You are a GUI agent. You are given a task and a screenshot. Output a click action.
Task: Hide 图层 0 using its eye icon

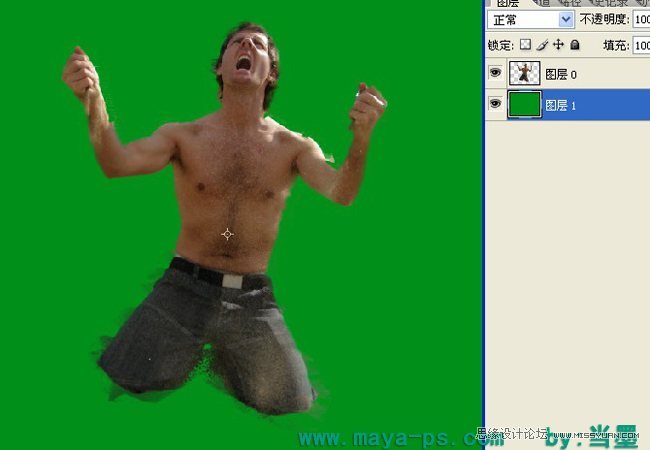(495, 74)
